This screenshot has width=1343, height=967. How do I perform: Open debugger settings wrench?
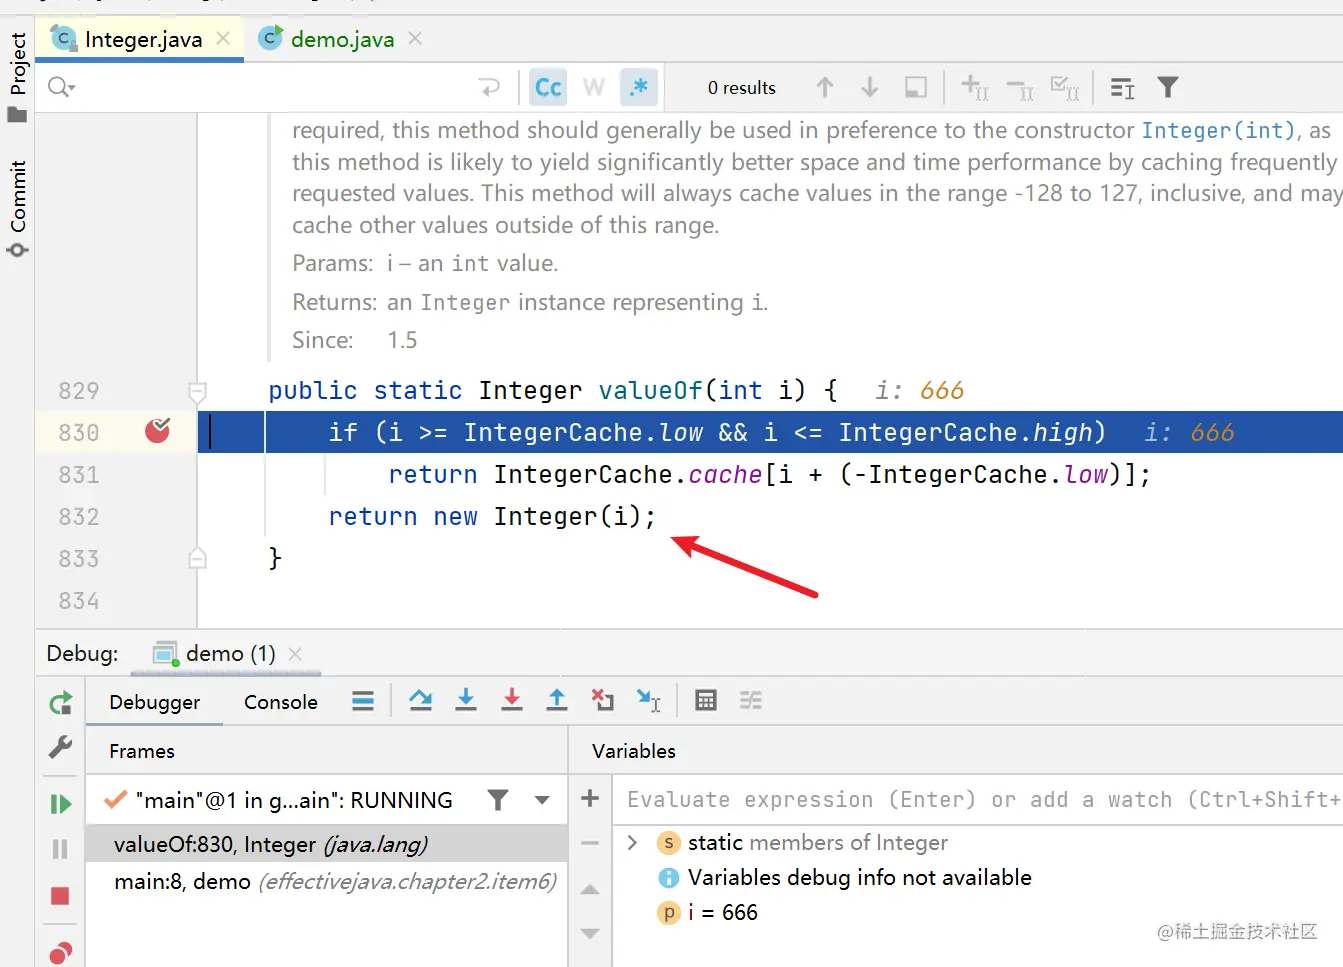(x=60, y=747)
